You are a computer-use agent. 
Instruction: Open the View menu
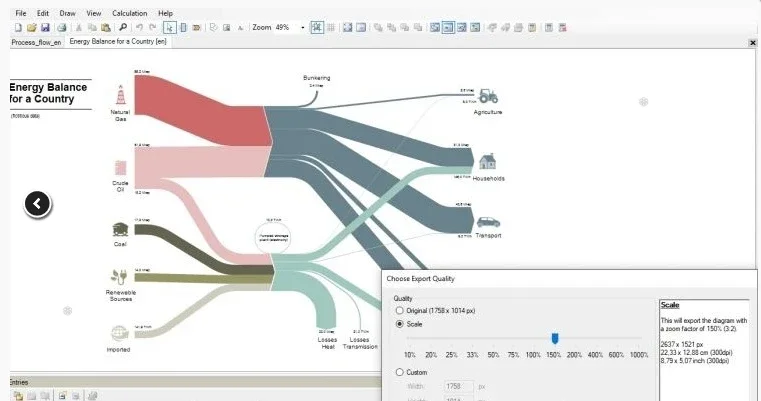coord(94,13)
